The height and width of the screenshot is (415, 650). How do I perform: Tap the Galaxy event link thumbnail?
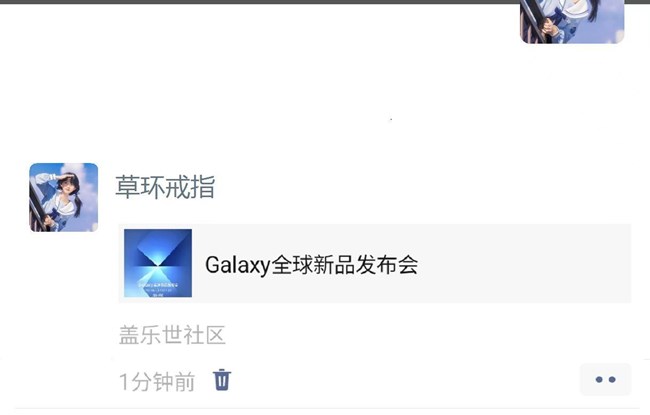[158, 263]
